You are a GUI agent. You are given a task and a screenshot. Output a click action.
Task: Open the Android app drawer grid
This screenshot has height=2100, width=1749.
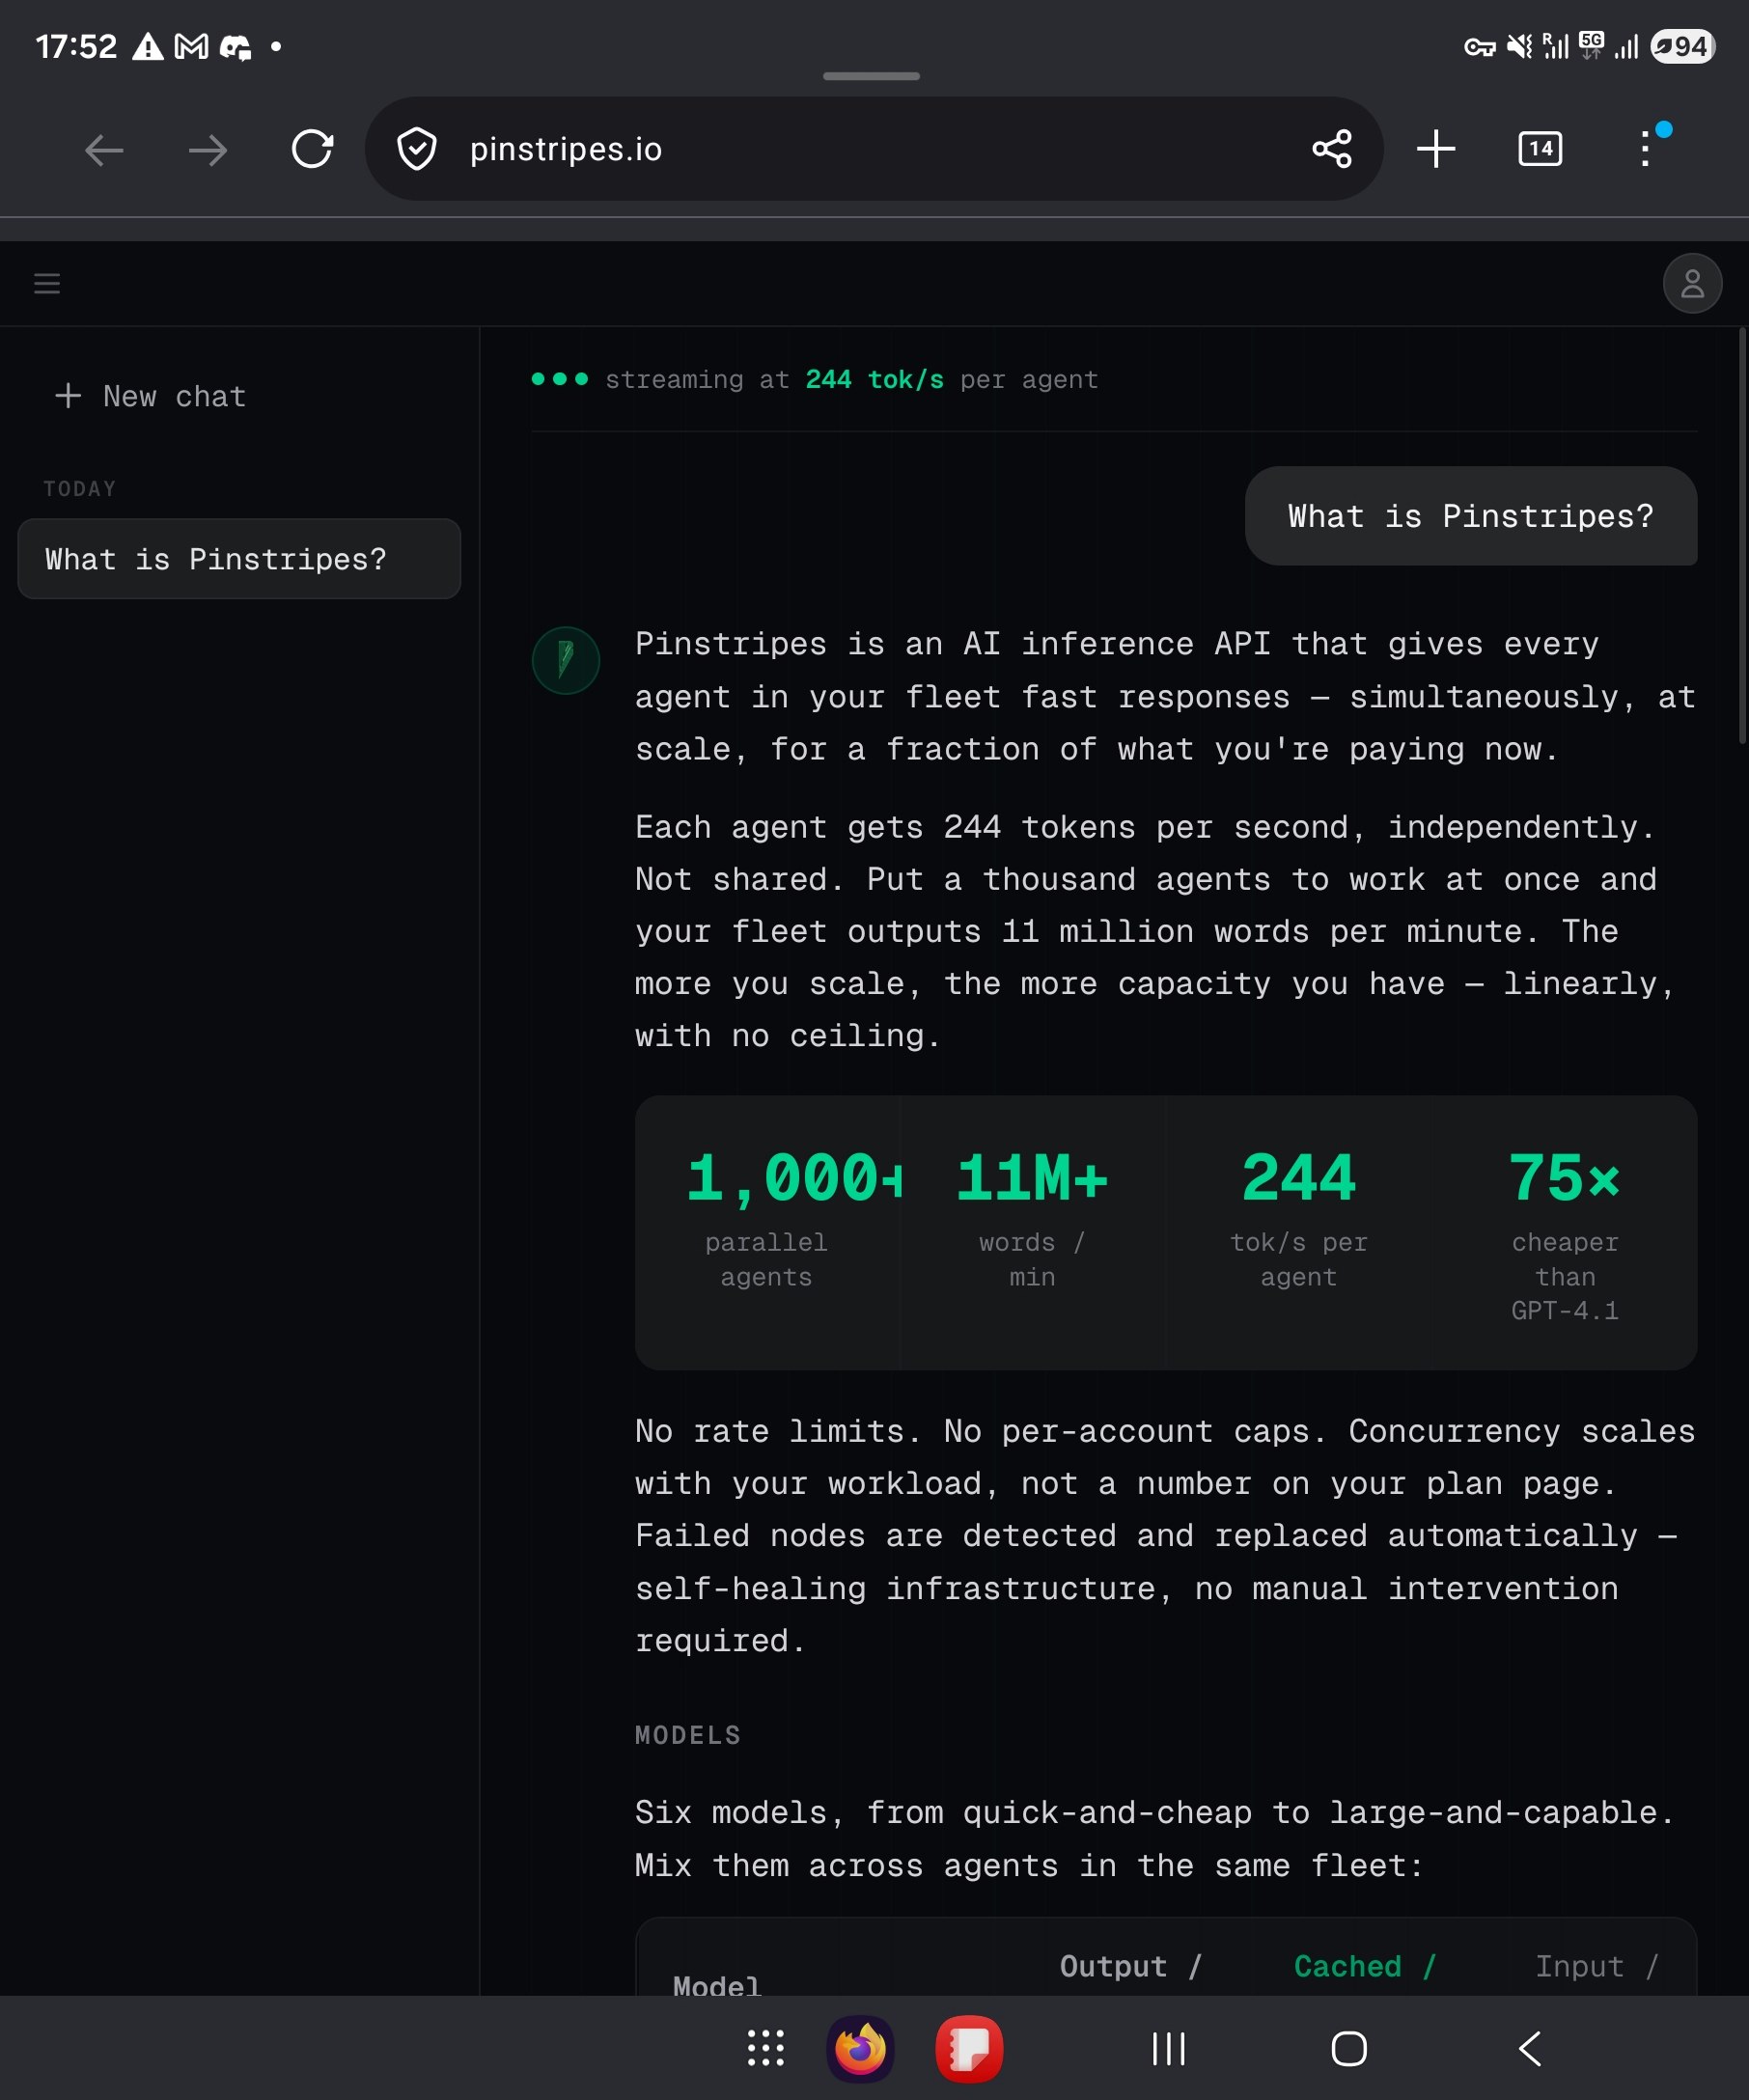click(765, 2048)
